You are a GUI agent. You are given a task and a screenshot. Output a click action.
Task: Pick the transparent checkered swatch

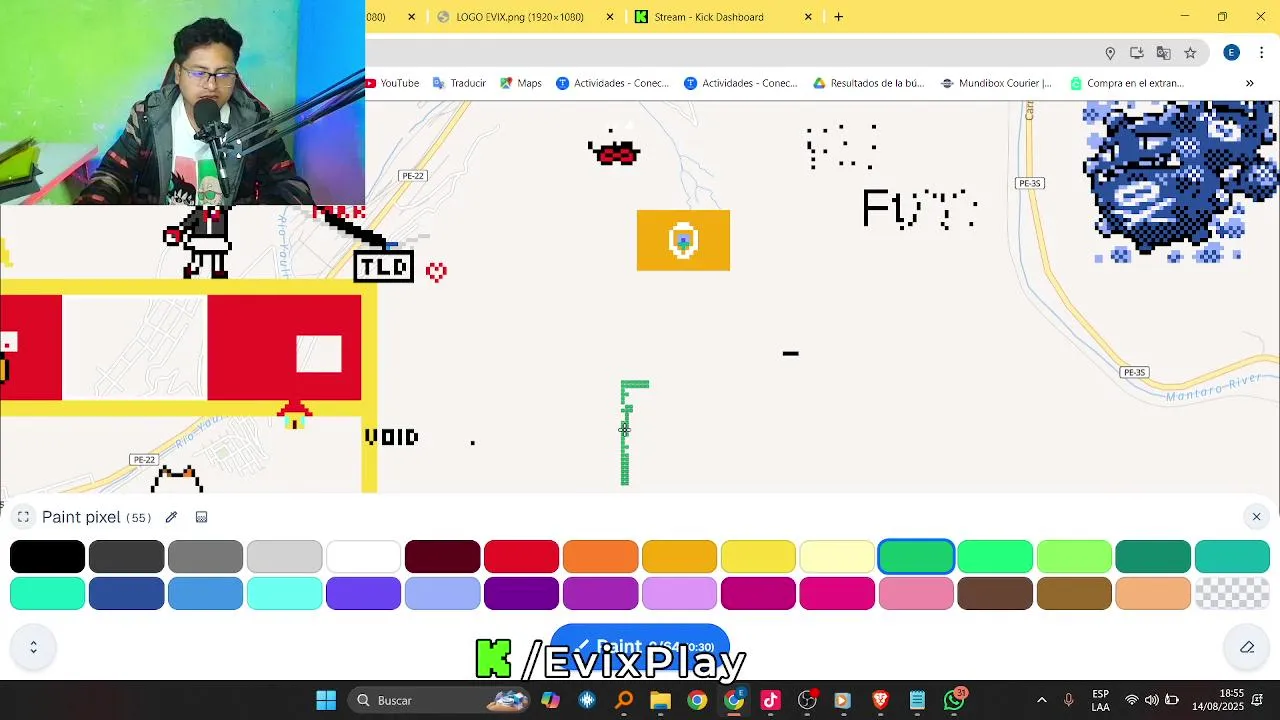1232,594
